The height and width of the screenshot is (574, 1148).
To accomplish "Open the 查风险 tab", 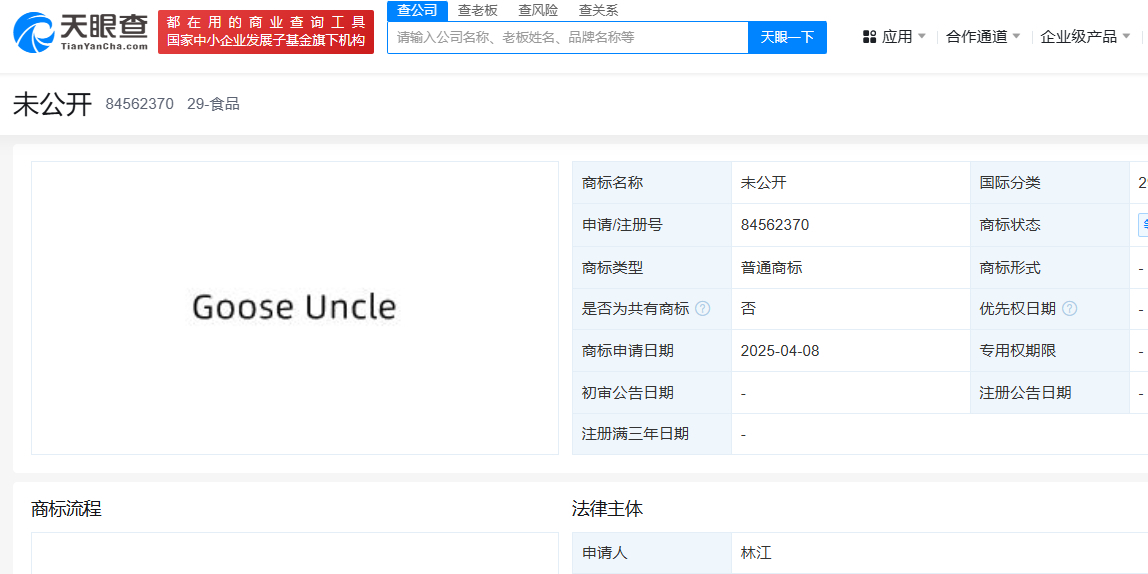I will click(538, 10).
